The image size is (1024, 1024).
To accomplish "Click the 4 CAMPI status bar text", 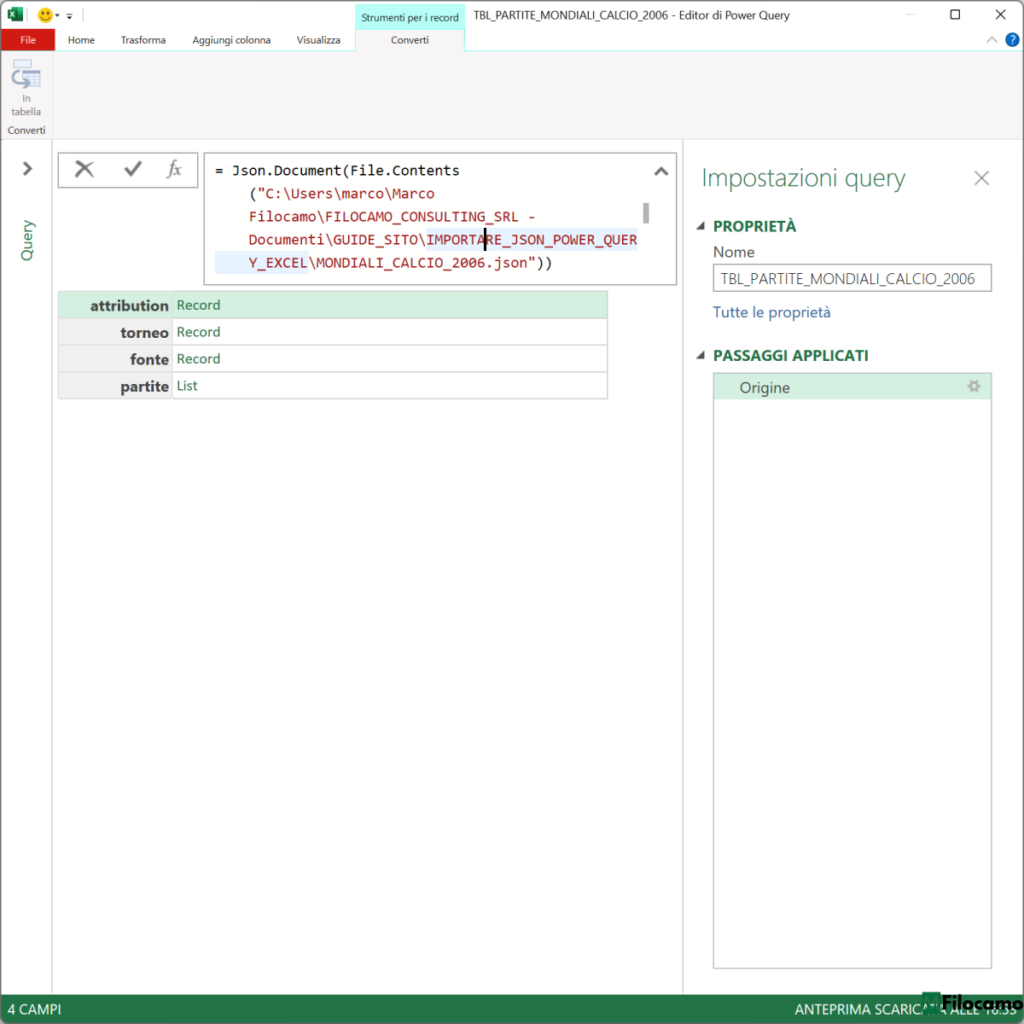I will [34, 1009].
